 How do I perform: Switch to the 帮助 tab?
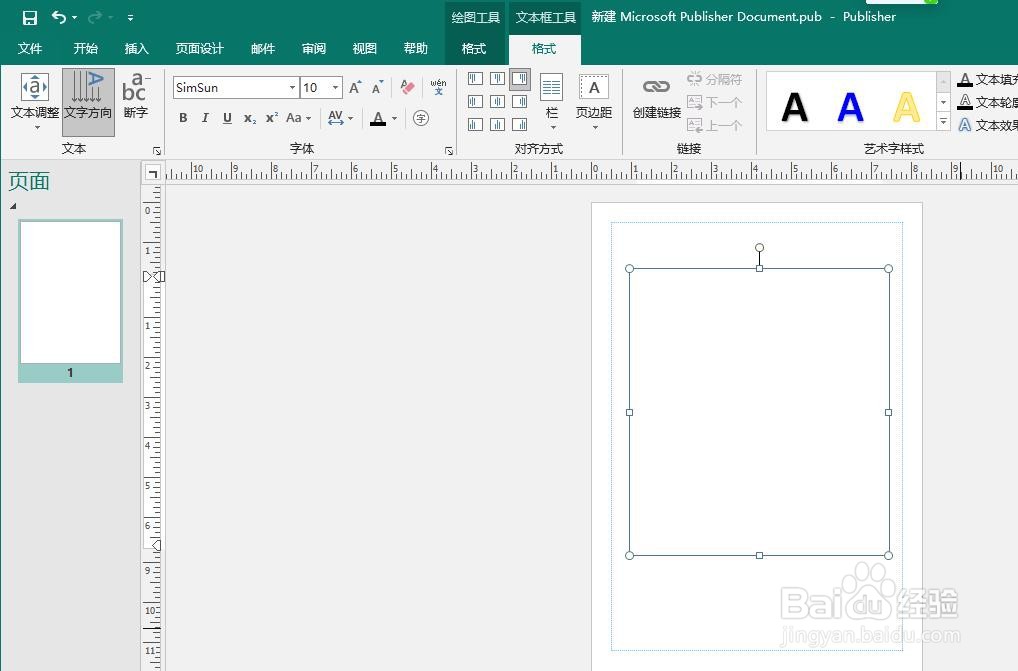[x=416, y=49]
